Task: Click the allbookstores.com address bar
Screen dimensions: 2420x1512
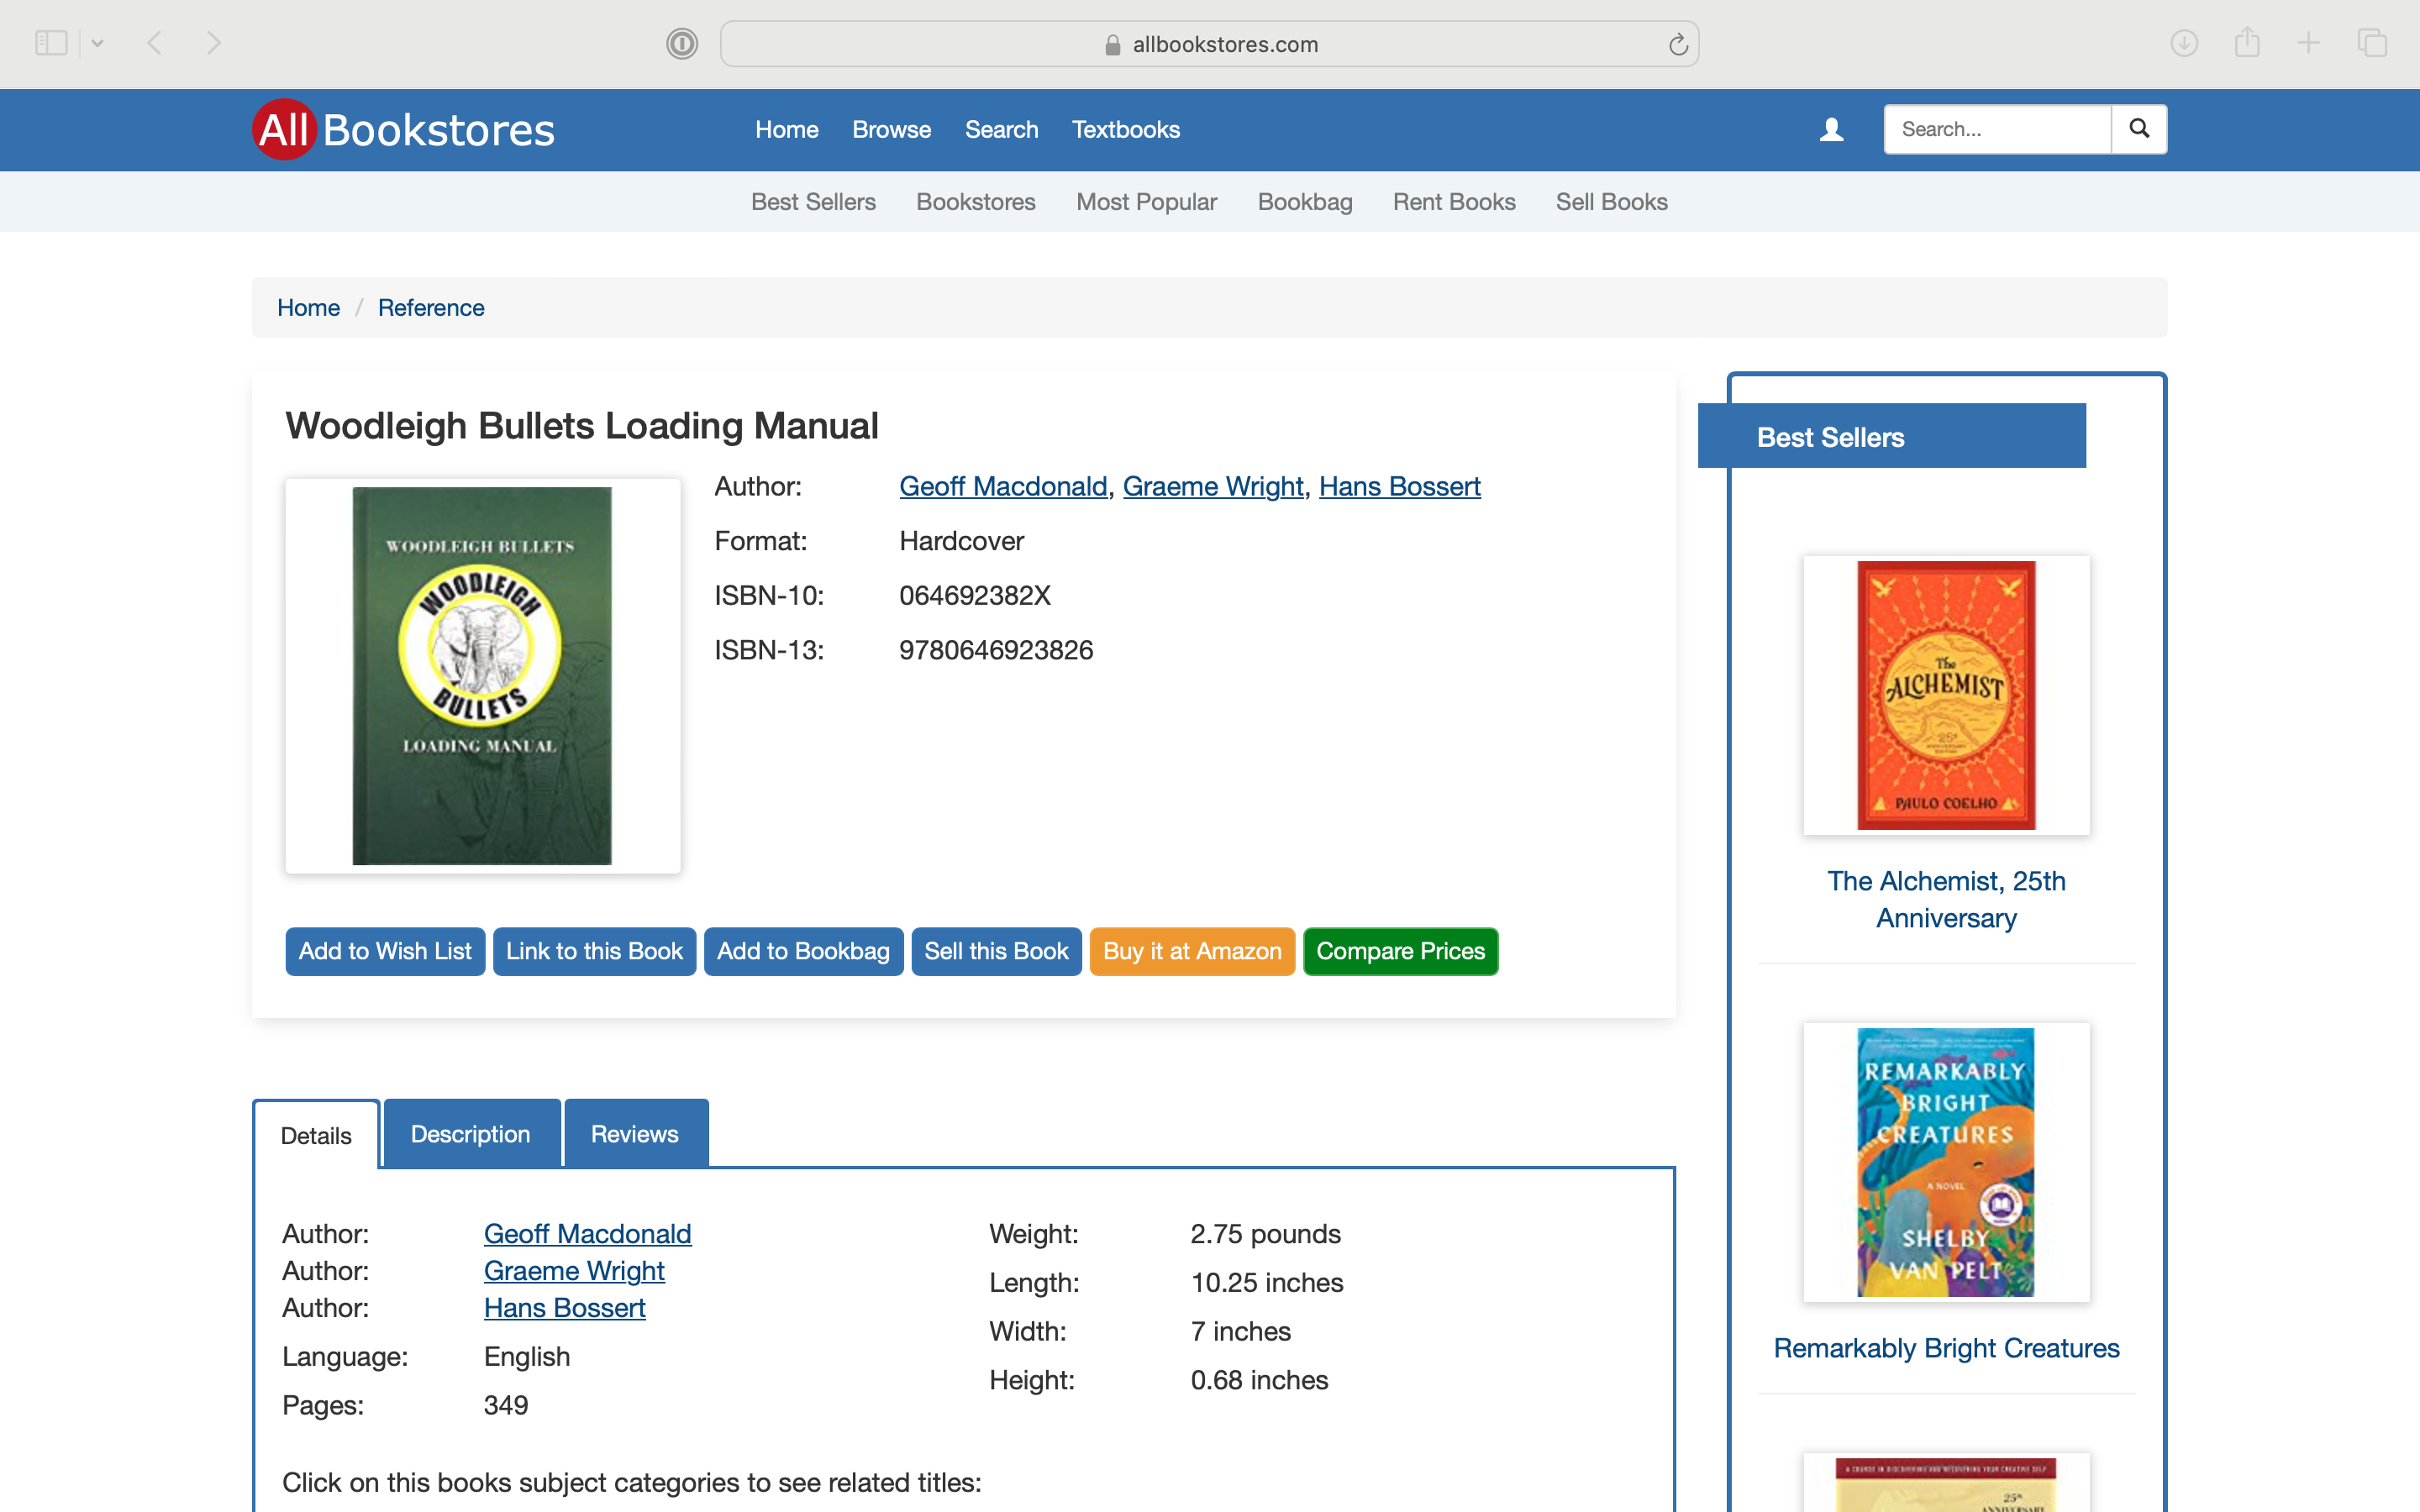Action: click(1209, 44)
